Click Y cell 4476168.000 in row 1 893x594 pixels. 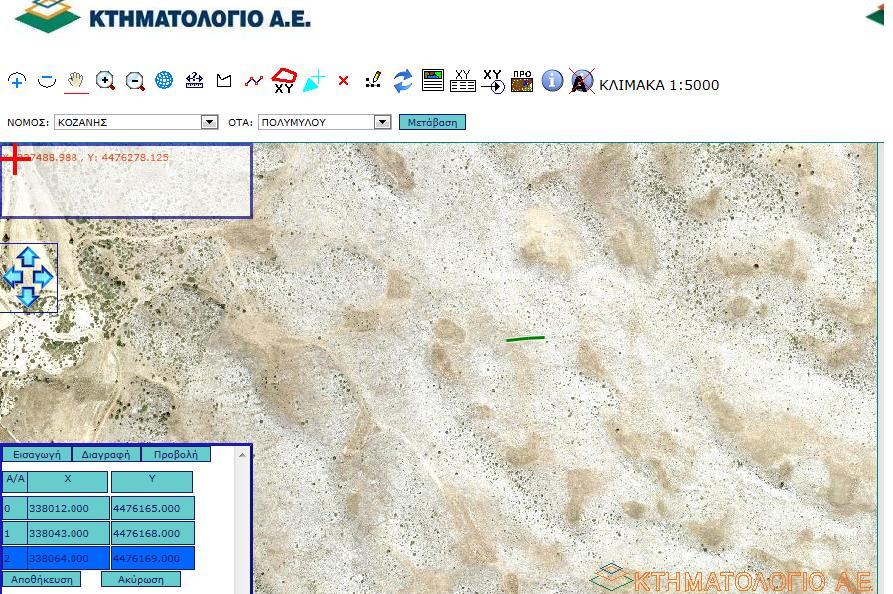(x=152, y=533)
